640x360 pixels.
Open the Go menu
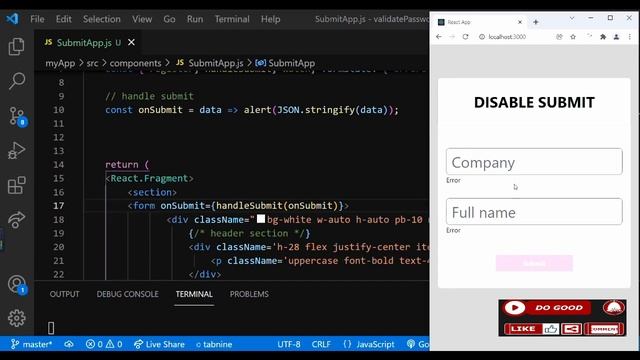tap(169, 19)
